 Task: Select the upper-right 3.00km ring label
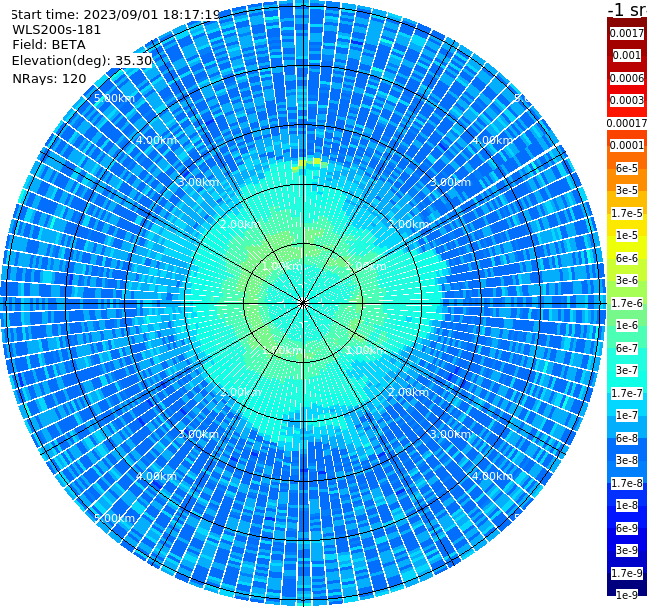tap(451, 182)
